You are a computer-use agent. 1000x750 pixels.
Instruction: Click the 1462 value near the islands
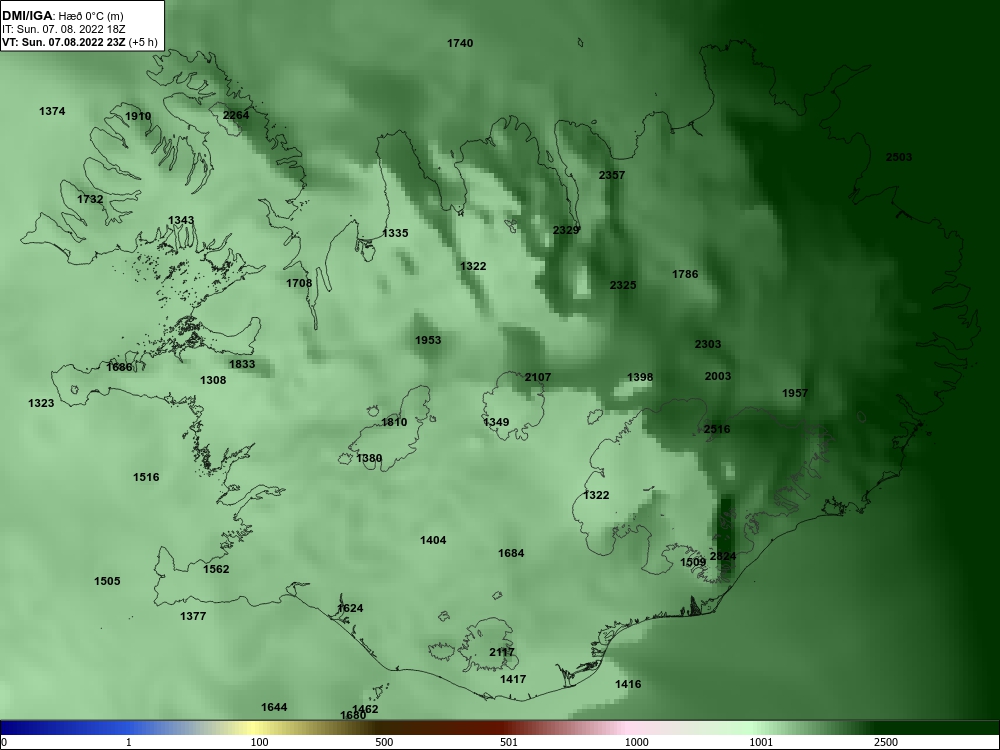[365, 709]
